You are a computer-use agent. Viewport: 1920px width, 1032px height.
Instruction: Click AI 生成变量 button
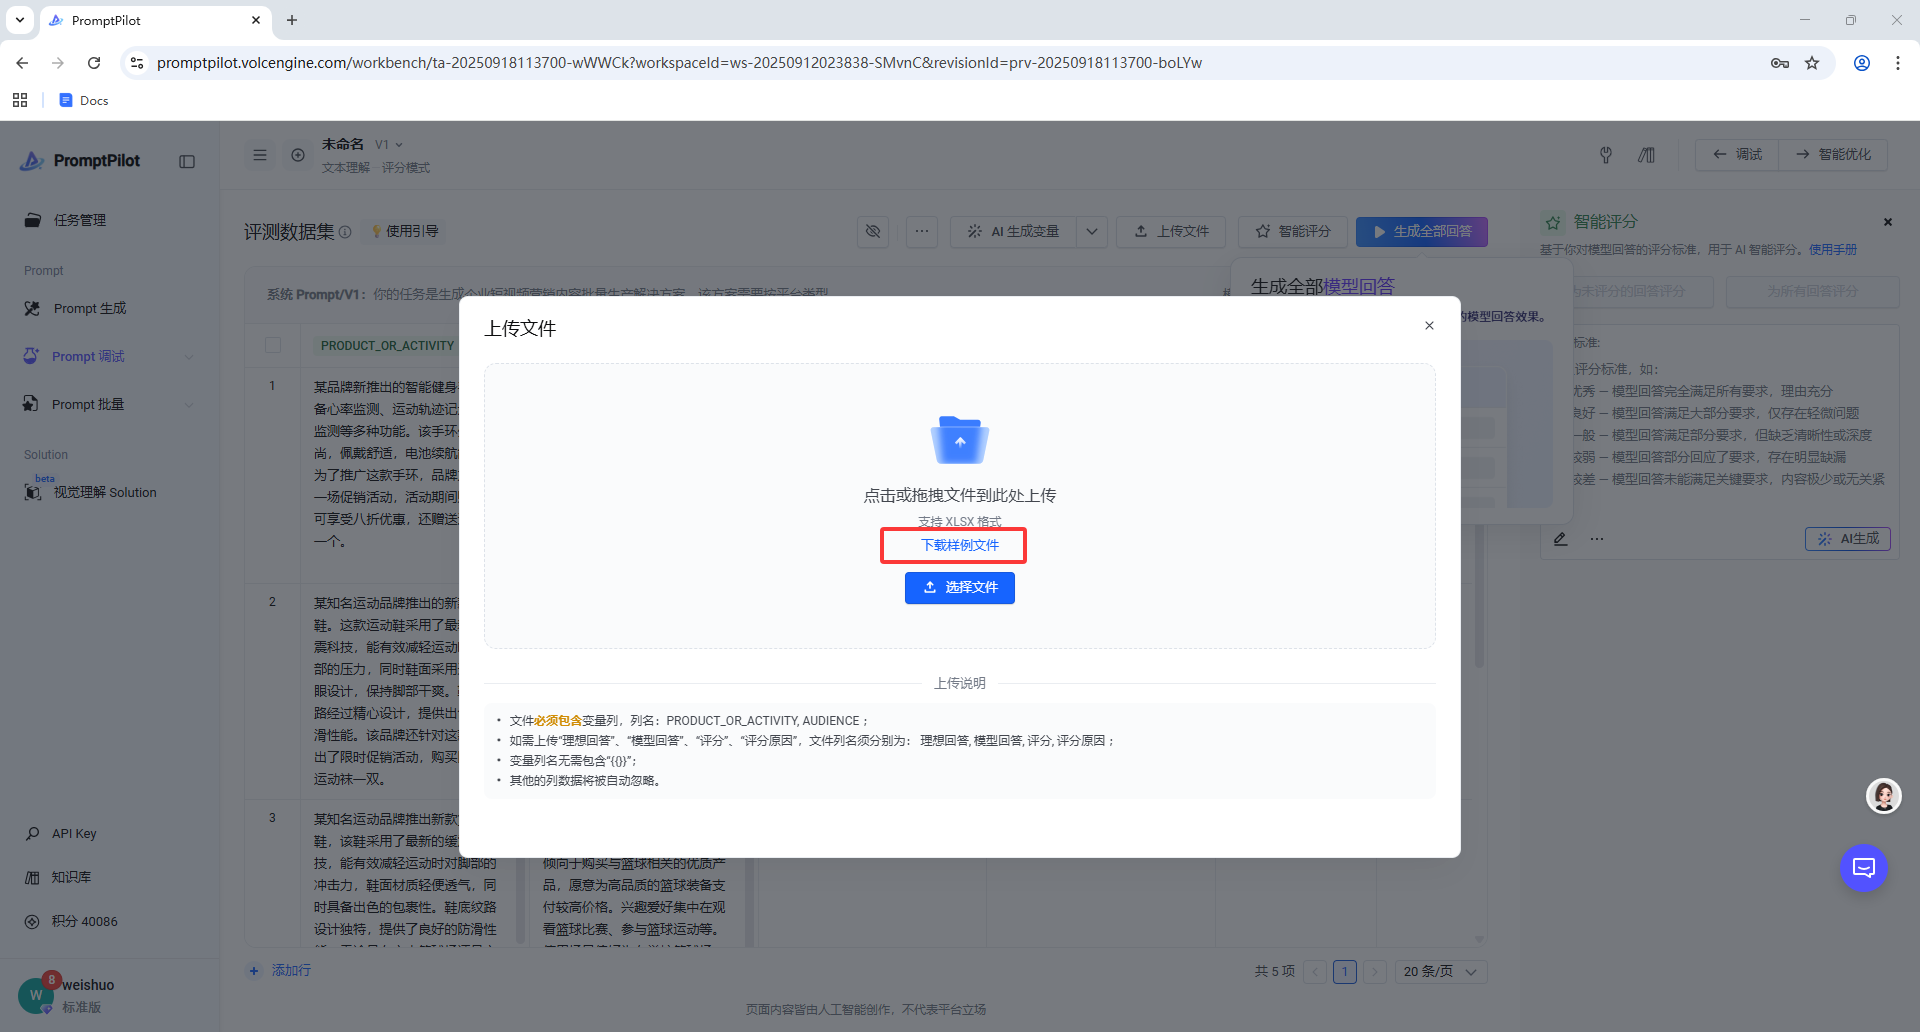(x=1014, y=231)
